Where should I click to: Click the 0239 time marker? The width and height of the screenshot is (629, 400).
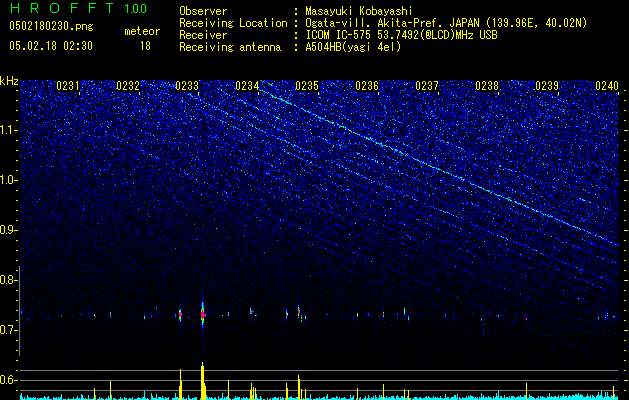pos(547,86)
